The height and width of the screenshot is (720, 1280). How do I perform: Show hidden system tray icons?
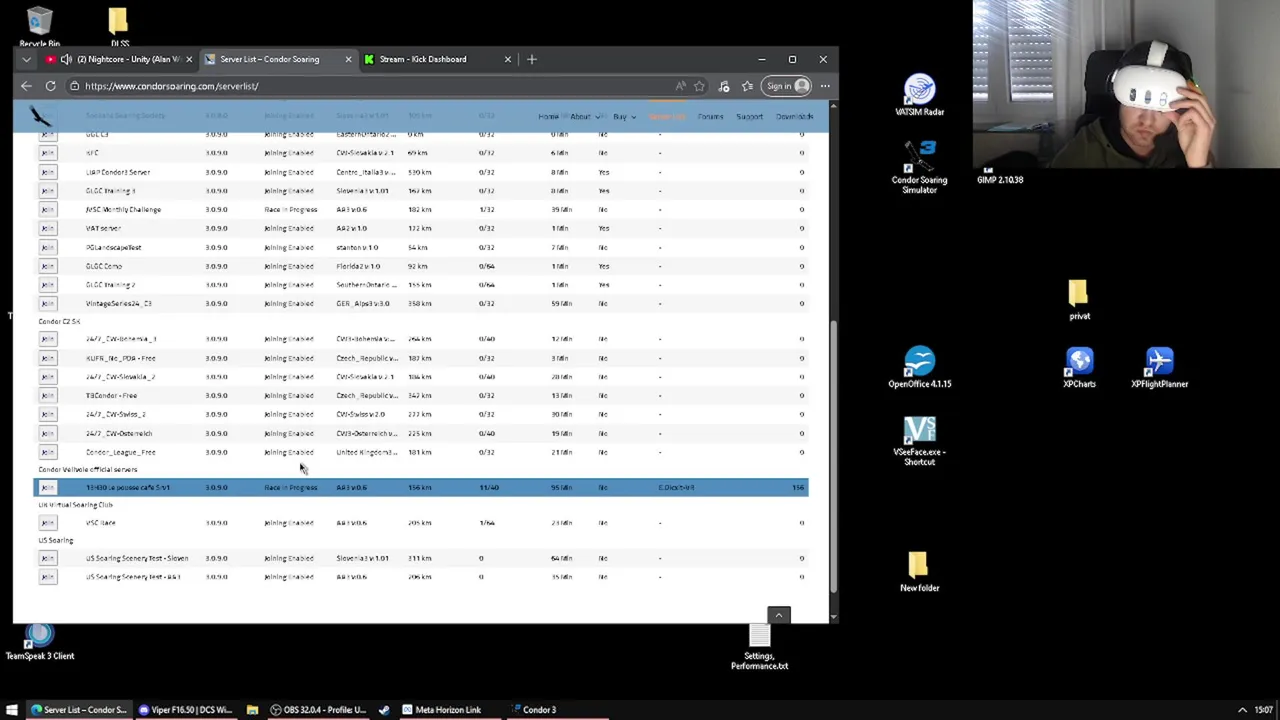click(1242, 710)
